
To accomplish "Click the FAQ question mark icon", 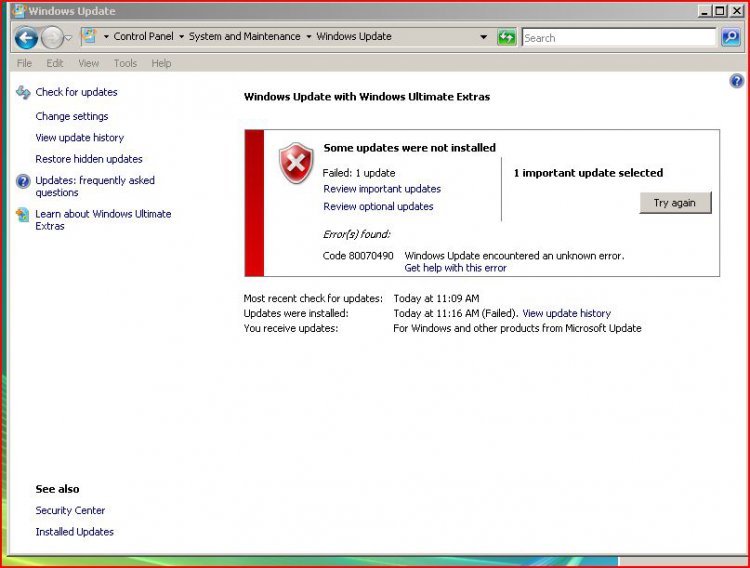I will click(x=23, y=181).
